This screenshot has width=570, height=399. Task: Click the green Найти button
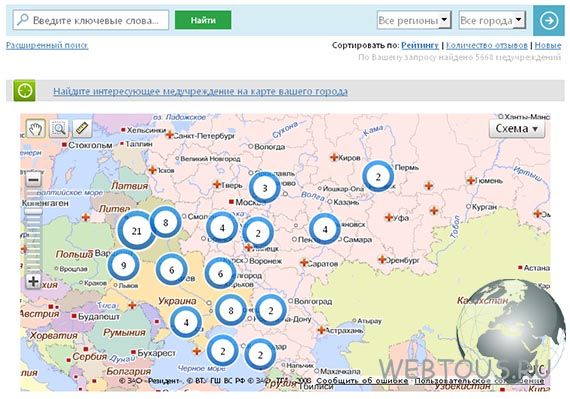click(203, 20)
